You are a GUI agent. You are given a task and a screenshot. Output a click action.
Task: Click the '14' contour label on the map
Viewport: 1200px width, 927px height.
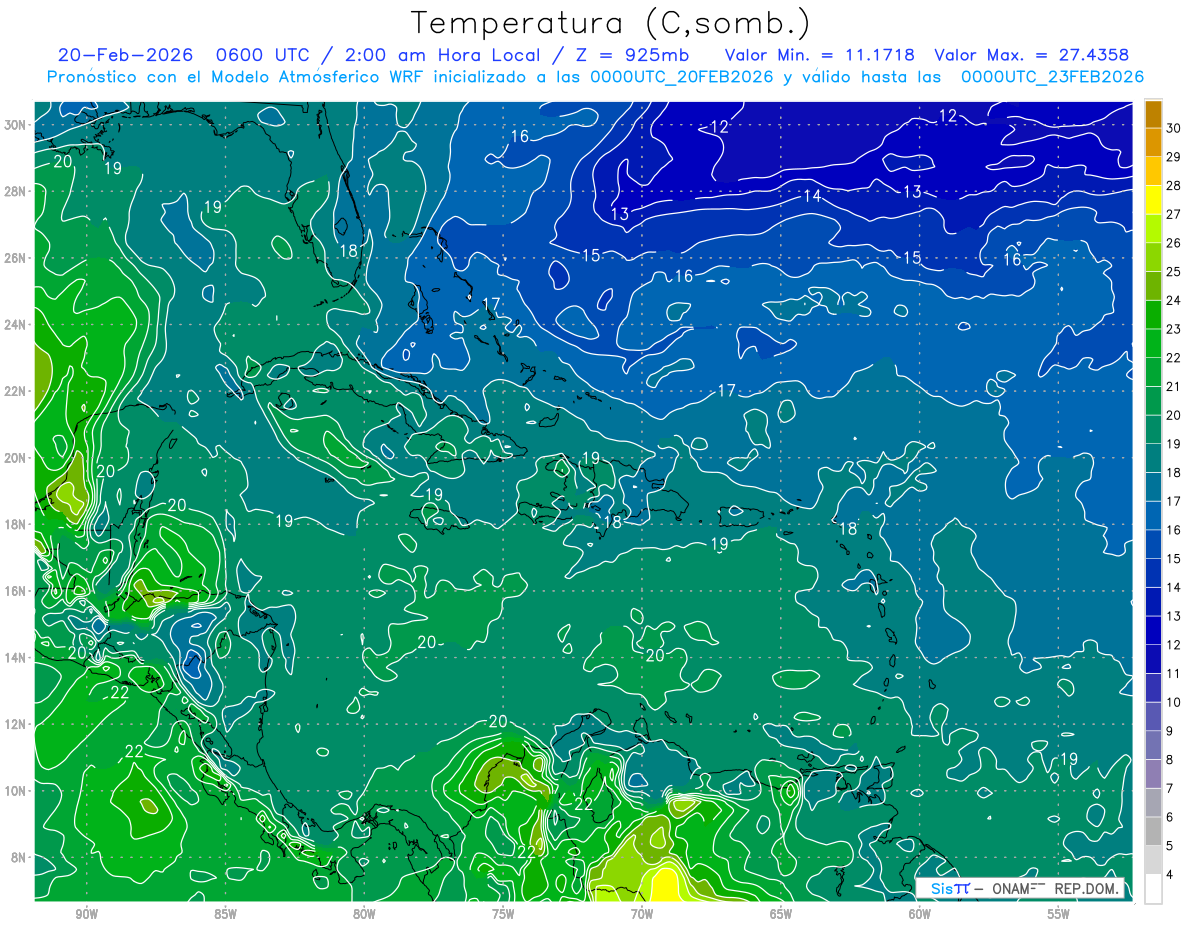pos(812,196)
